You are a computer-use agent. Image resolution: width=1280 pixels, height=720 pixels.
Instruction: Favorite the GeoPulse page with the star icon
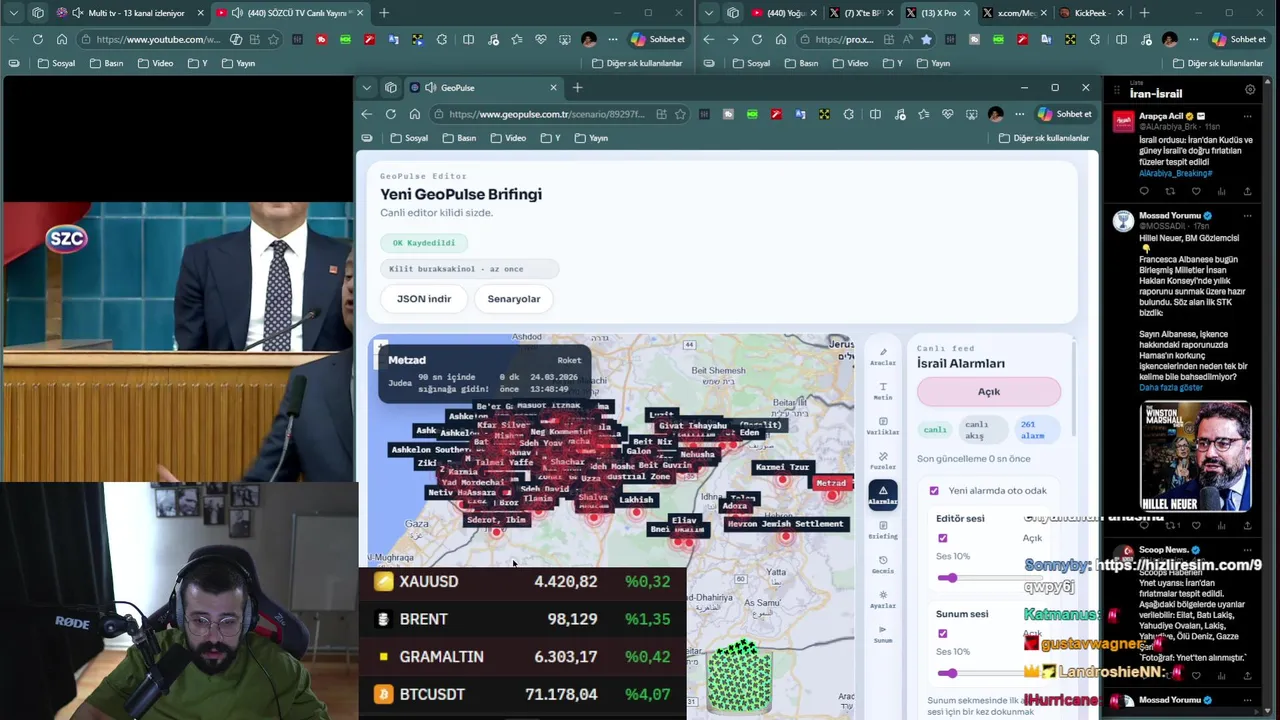tap(681, 114)
